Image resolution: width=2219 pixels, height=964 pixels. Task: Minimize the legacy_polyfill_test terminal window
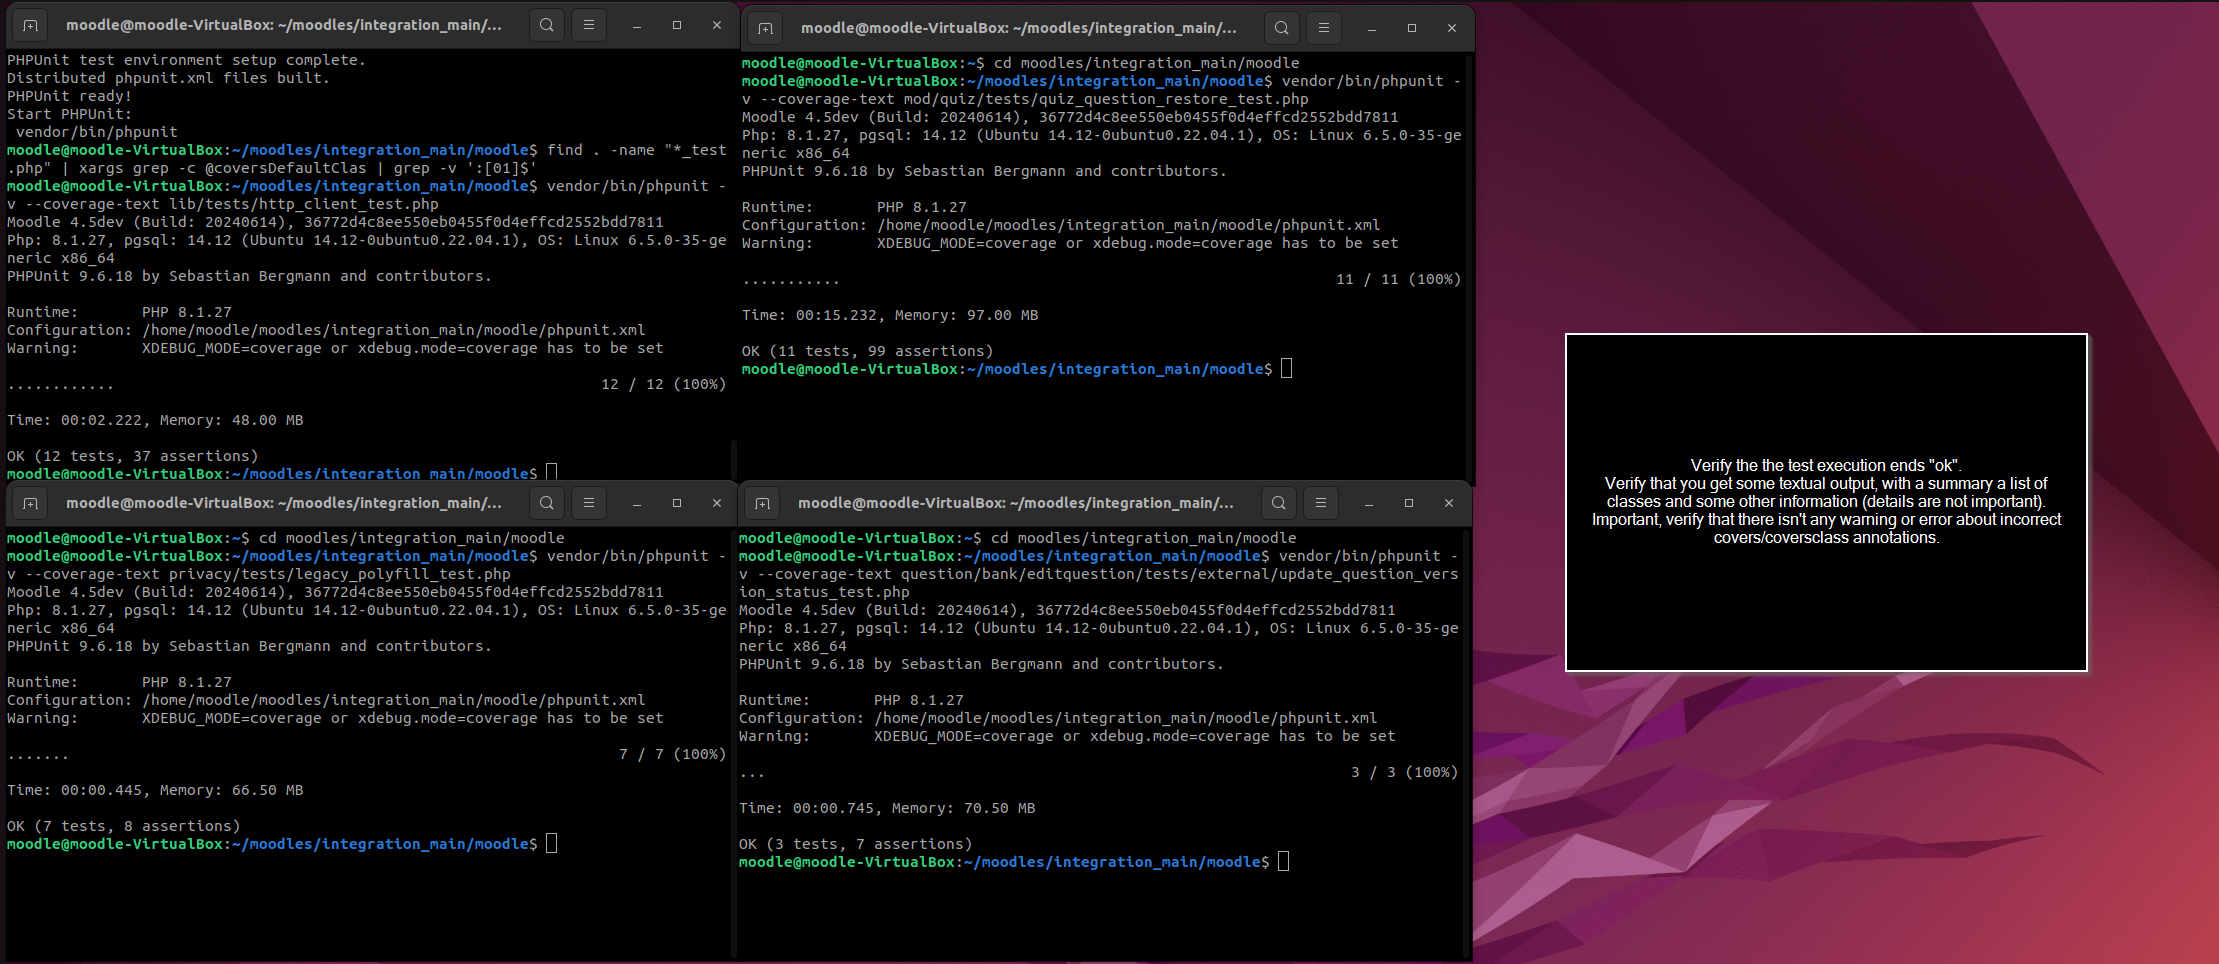tap(637, 504)
